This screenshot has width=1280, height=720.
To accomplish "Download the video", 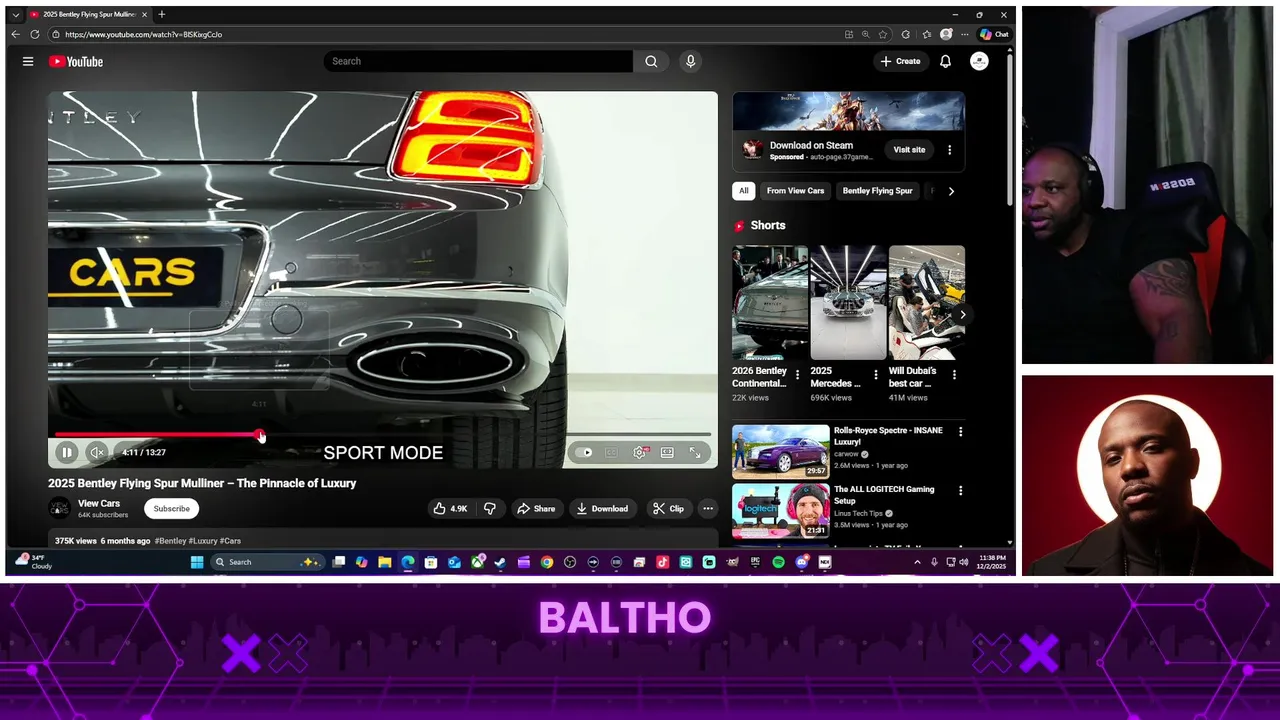I will (x=602, y=508).
